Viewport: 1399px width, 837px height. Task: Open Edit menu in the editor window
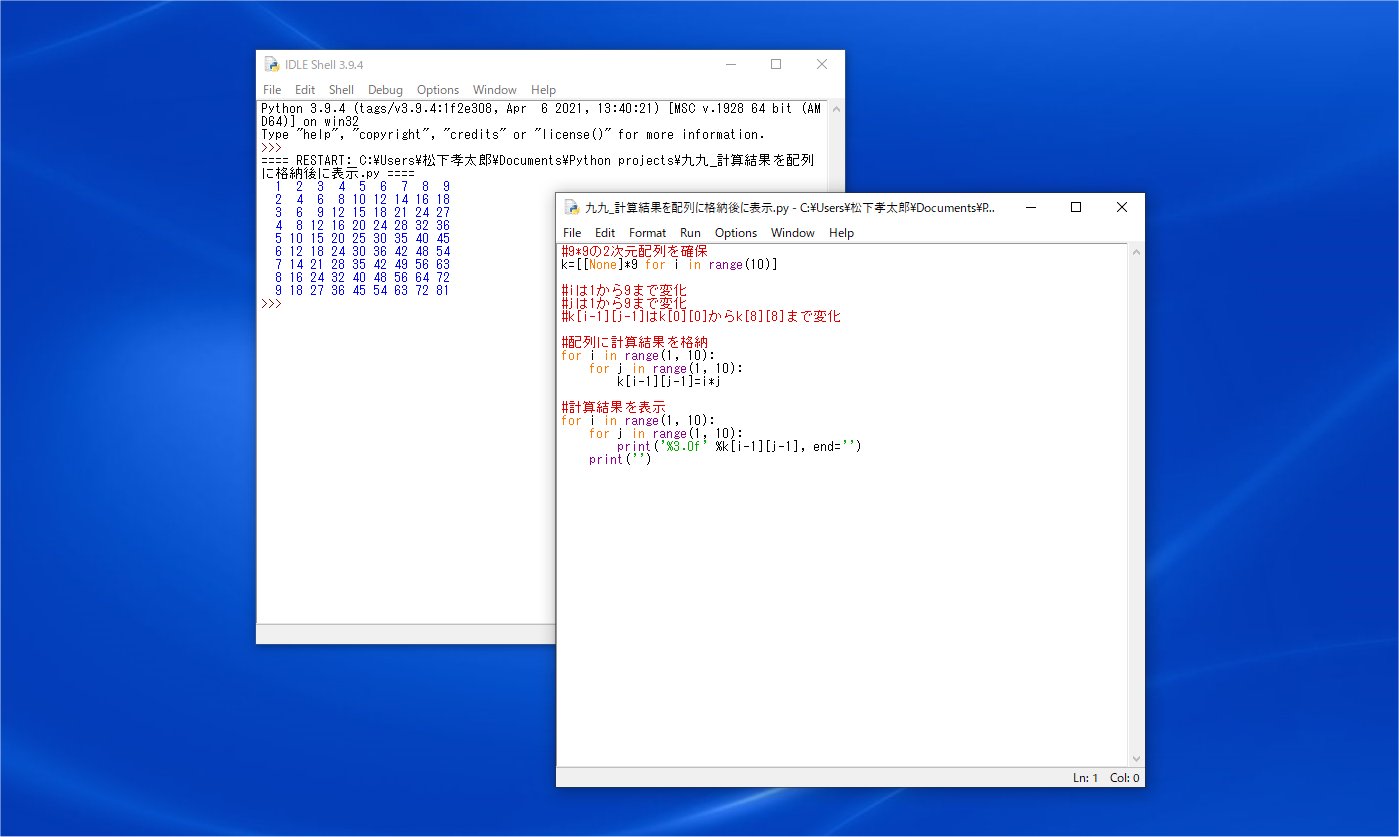coord(605,233)
